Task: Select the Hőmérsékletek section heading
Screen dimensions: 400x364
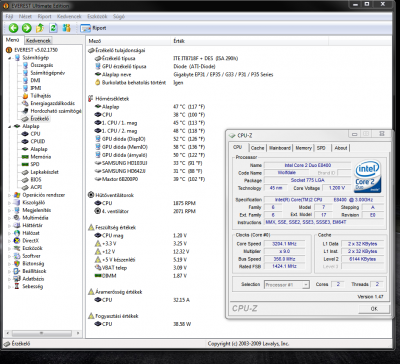Action: [112, 99]
